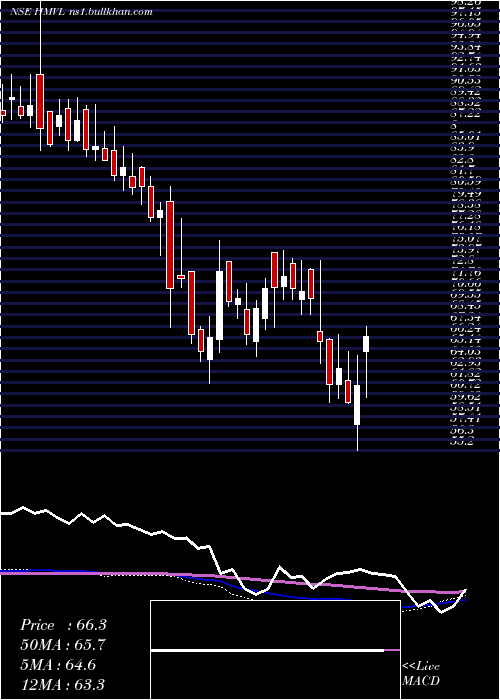The width and height of the screenshot is (500, 700).
Task: Click the 83.9 price axis label
Action: coord(462,149)
